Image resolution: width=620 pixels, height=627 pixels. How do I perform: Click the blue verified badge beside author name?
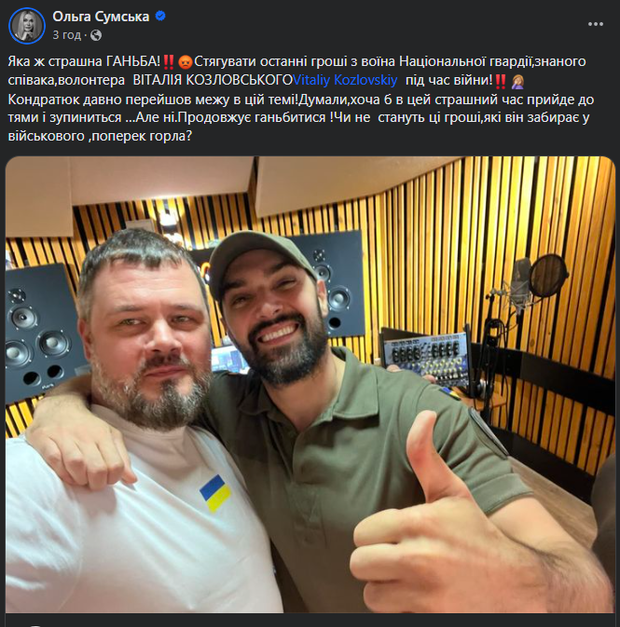pyautogui.click(x=160, y=16)
